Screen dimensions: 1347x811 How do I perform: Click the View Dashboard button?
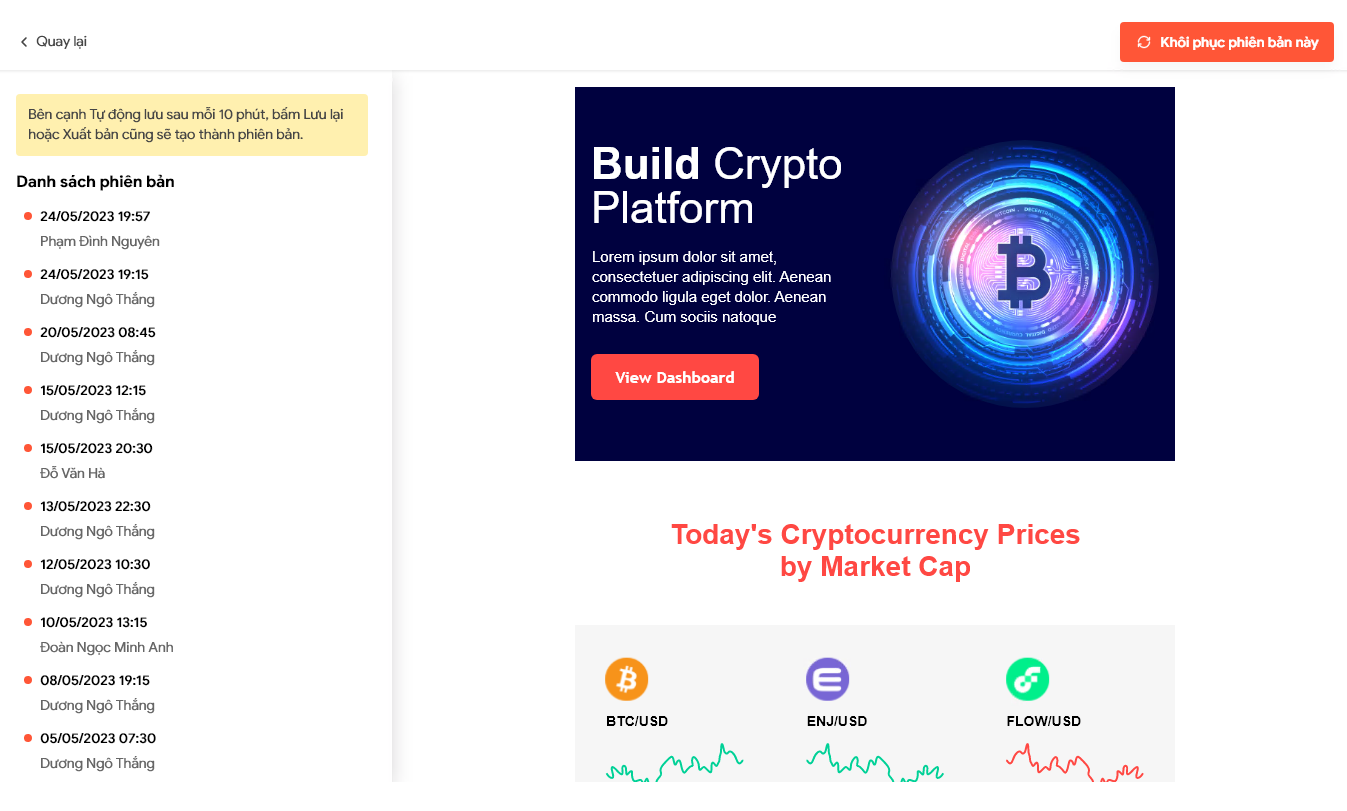pos(675,377)
